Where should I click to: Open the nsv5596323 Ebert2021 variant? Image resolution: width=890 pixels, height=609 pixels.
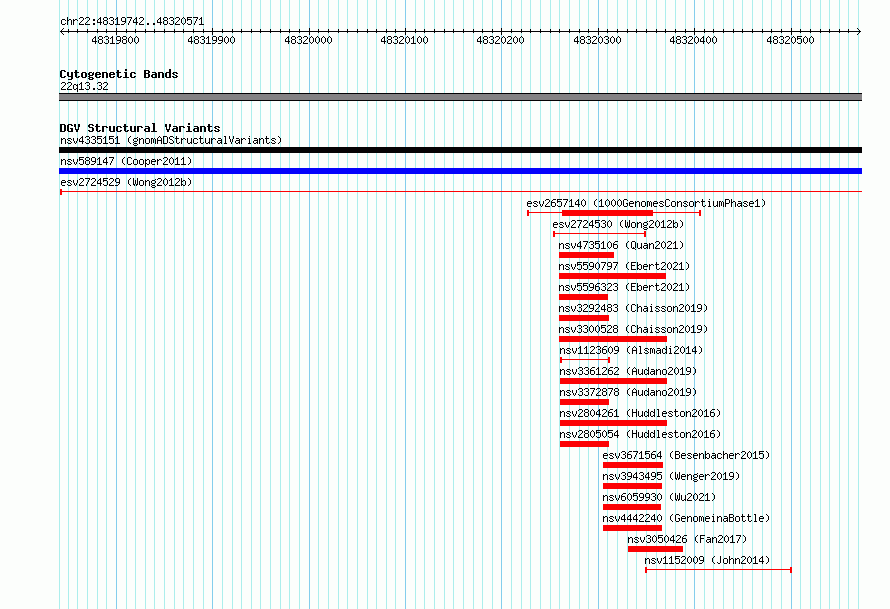point(624,287)
